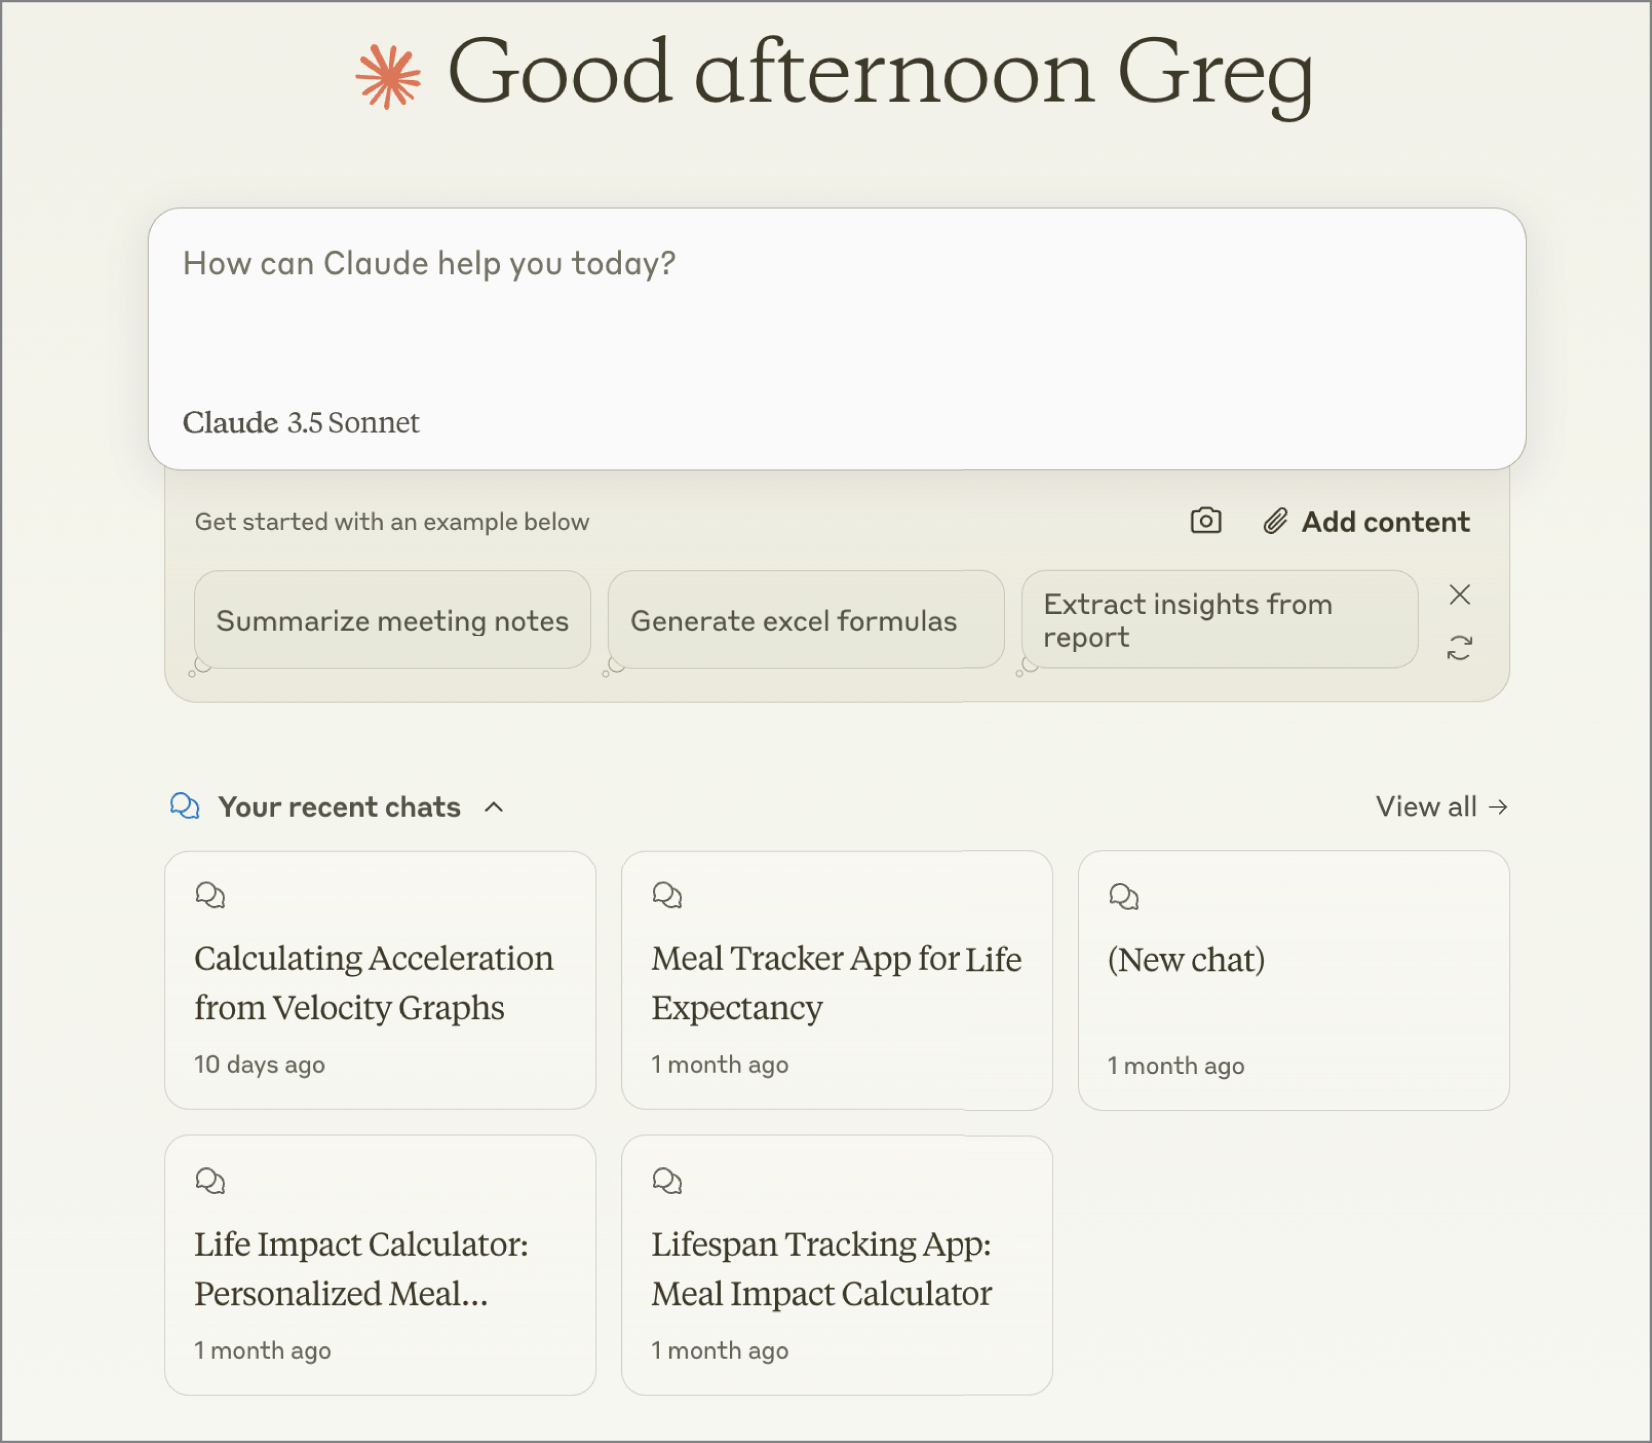Open View all recent chats
This screenshot has width=1652, height=1443.
1441,806
